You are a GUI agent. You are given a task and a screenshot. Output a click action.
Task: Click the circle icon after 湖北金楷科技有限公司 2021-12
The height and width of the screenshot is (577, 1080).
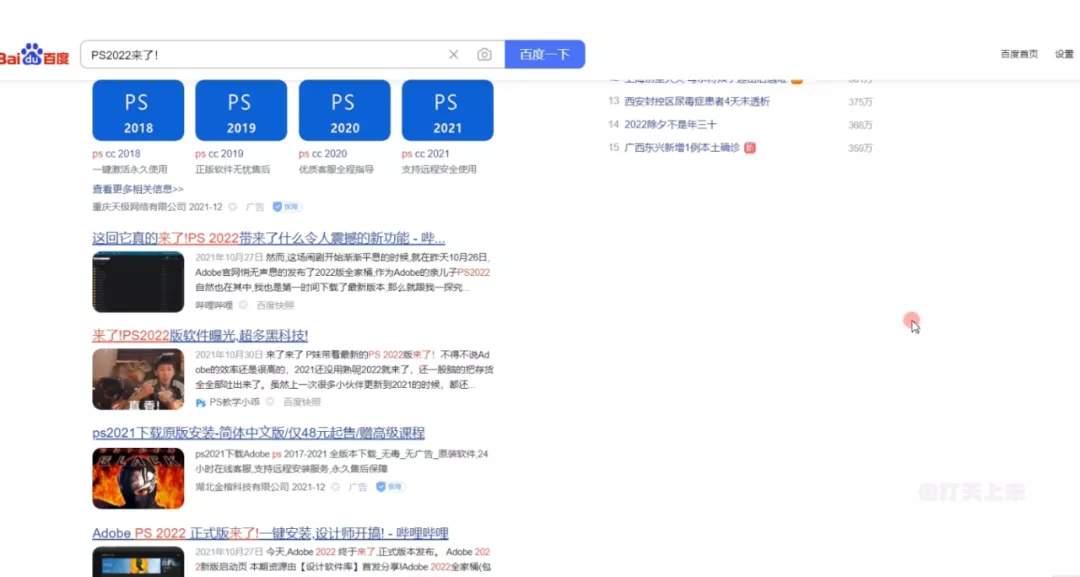[x=335, y=487]
